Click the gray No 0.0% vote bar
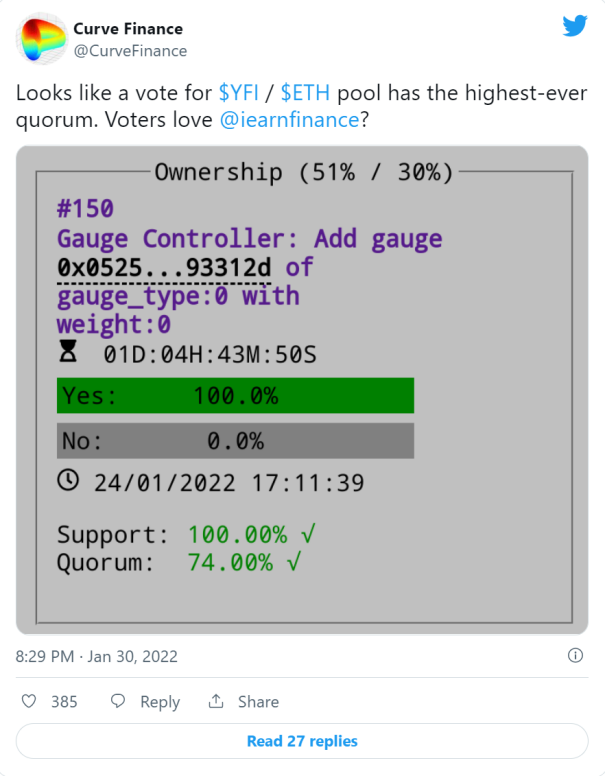 pos(235,441)
